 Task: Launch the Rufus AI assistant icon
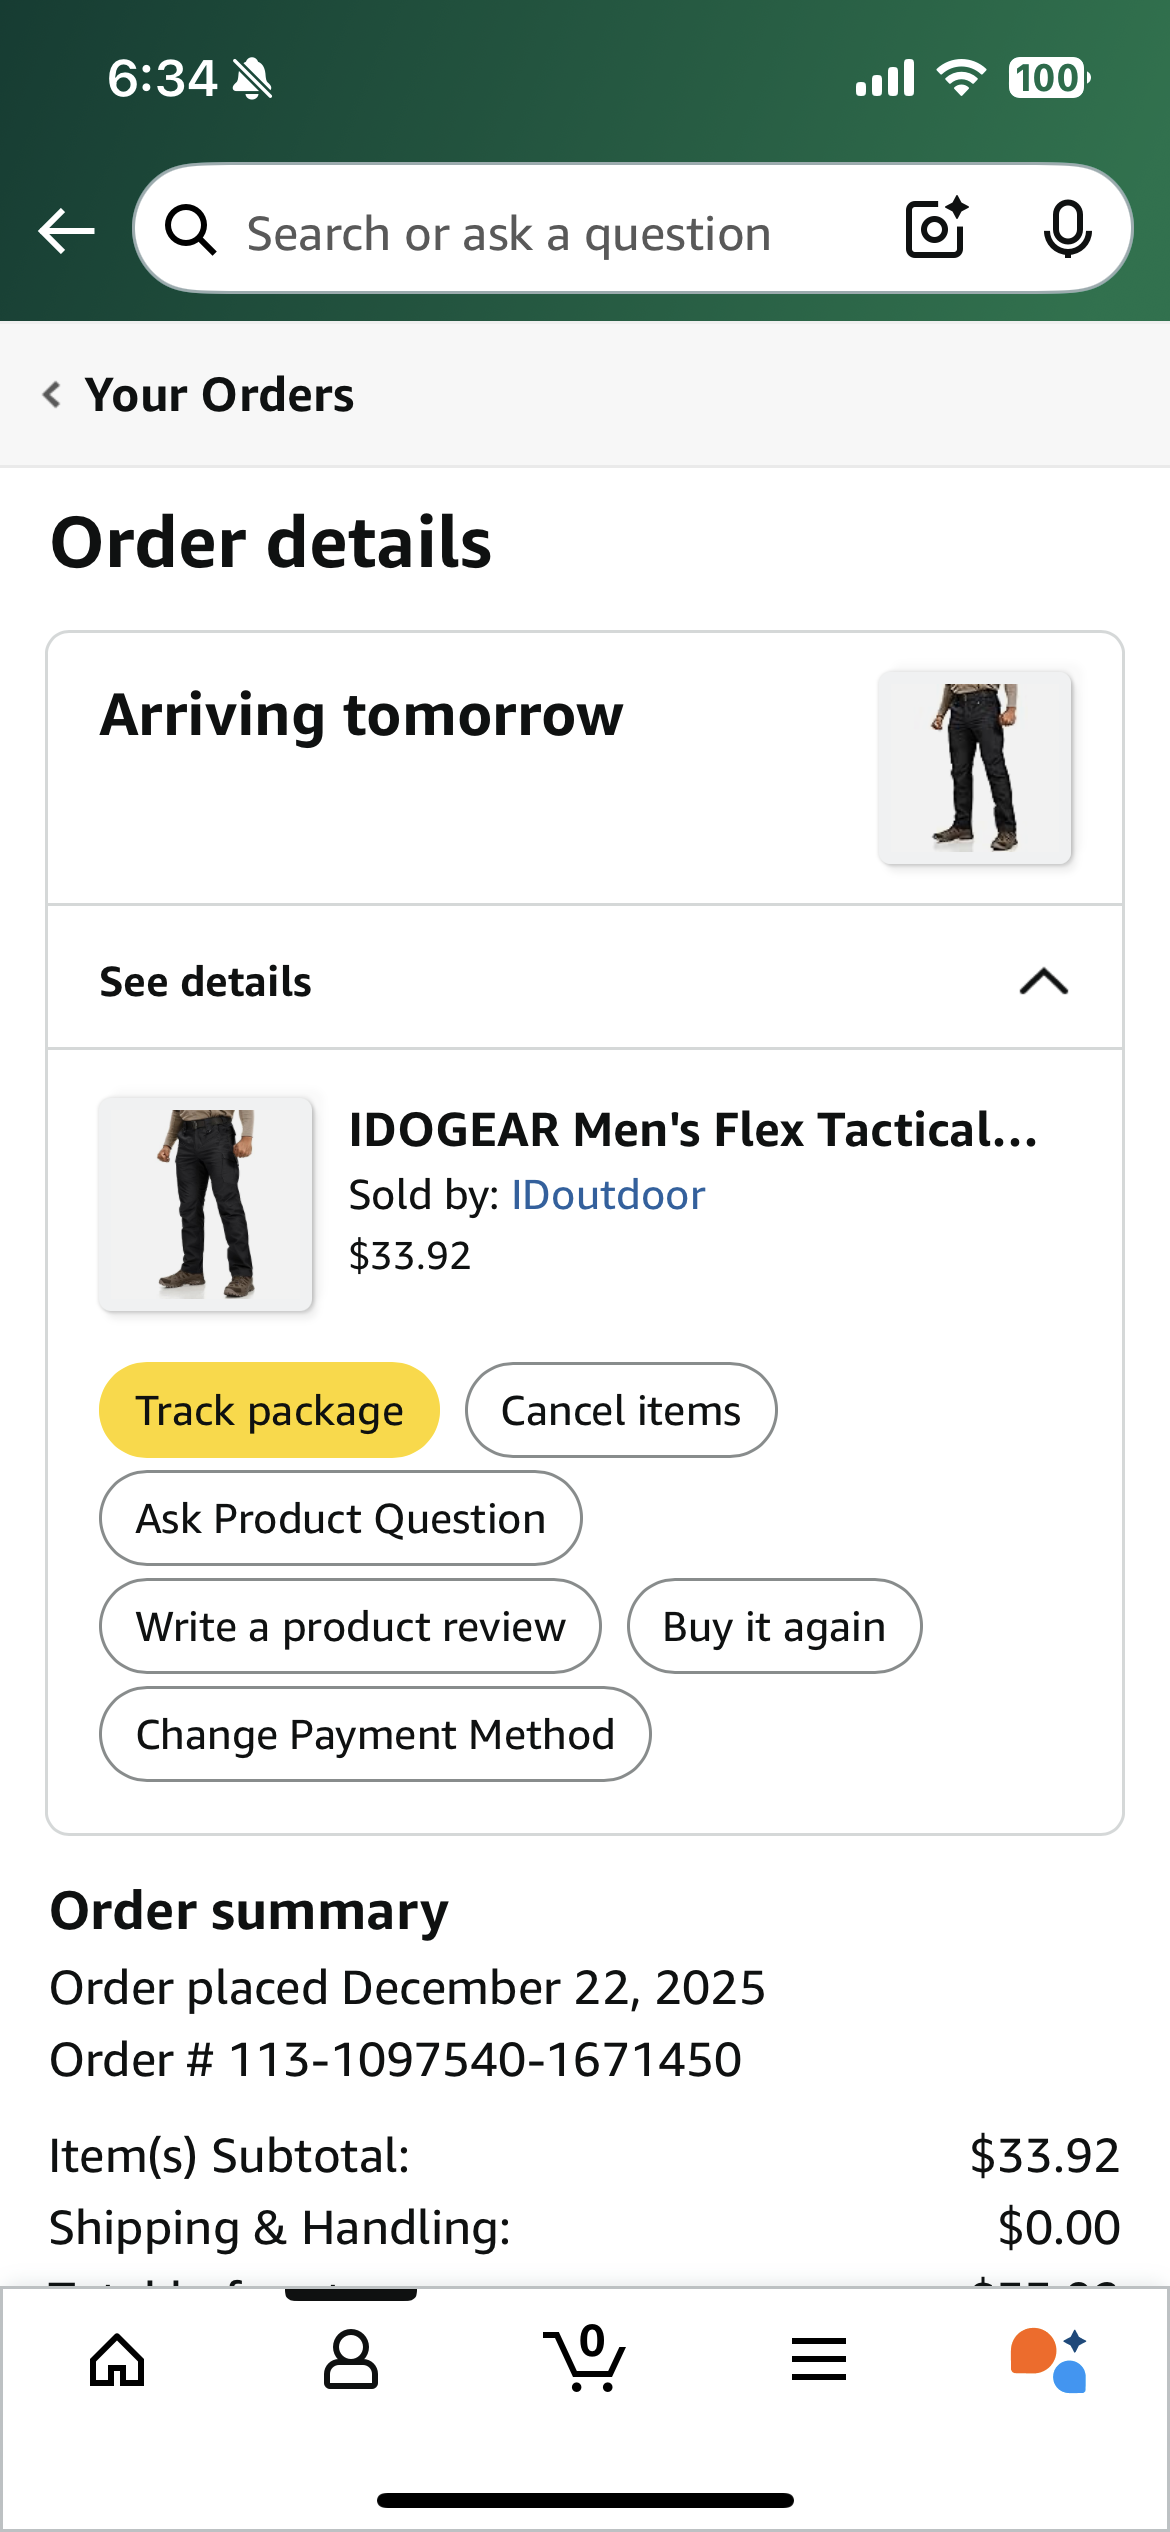[x=1049, y=2360]
